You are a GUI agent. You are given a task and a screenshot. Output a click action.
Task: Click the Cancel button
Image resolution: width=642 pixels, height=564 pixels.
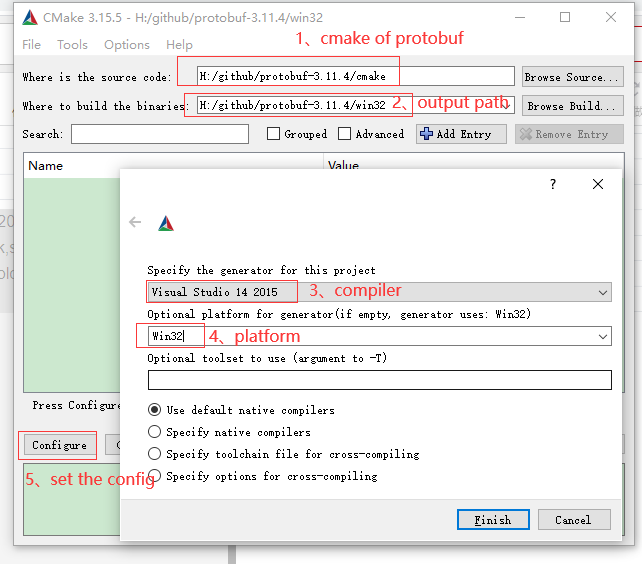click(x=574, y=520)
